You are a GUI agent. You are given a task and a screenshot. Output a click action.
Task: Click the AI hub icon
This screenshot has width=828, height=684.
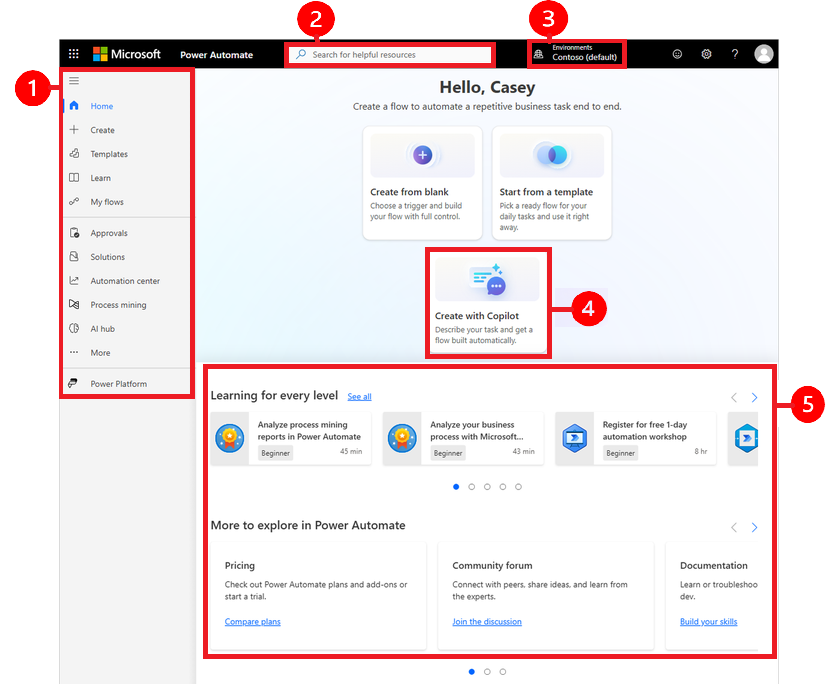(x=74, y=329)
